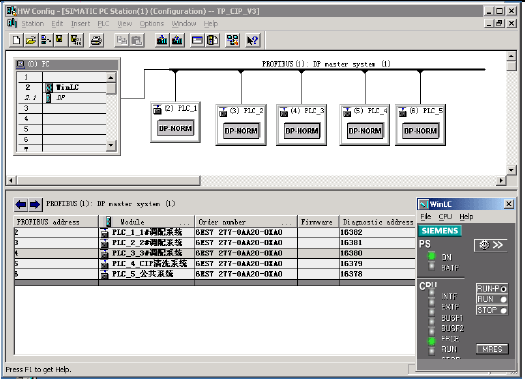
Task: Click diagnostic address 16380 cell
Action: pyautogui.click(x=377, y=253)
